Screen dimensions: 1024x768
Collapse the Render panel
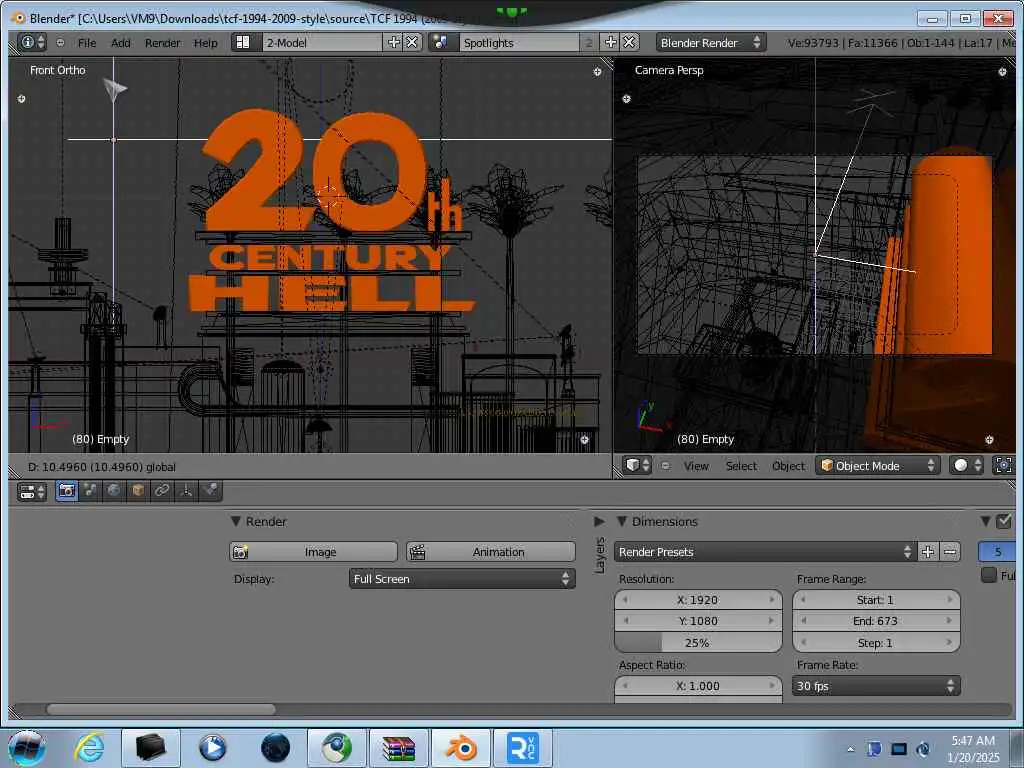tap(236, 521)
